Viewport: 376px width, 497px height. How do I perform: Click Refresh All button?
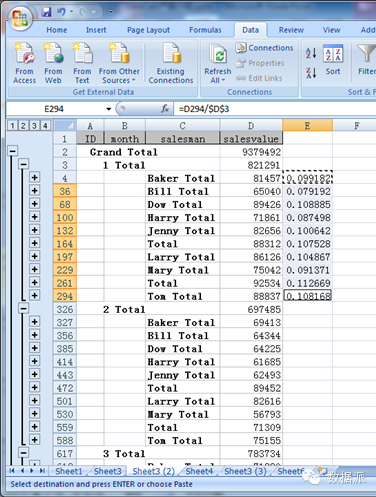click(218, 63)
